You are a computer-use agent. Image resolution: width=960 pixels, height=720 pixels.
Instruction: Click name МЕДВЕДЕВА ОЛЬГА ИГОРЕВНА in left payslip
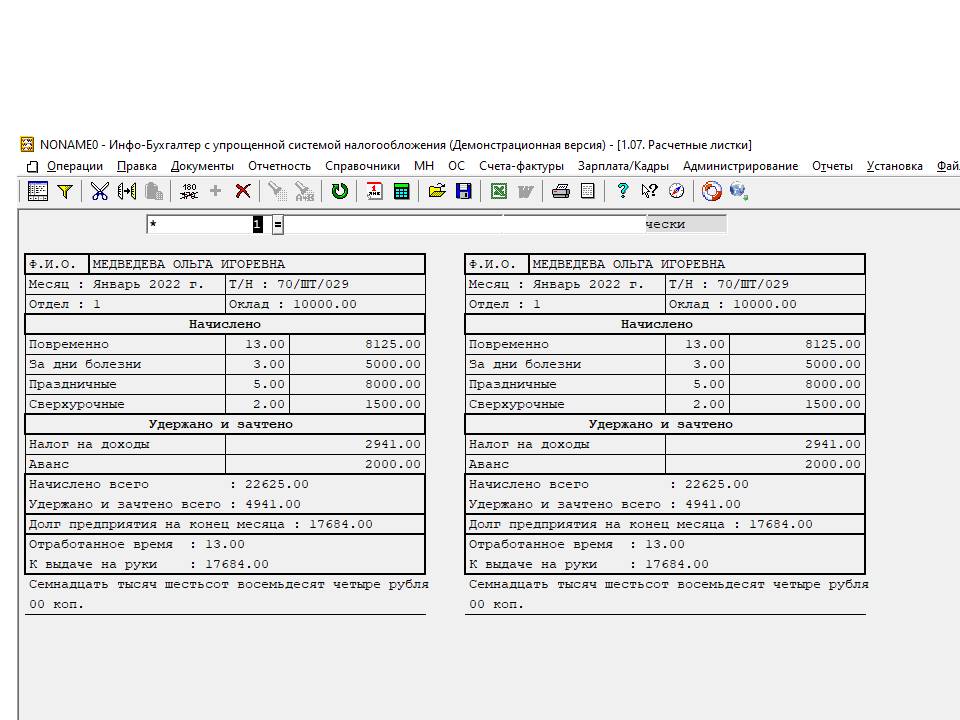pos(189,264)
